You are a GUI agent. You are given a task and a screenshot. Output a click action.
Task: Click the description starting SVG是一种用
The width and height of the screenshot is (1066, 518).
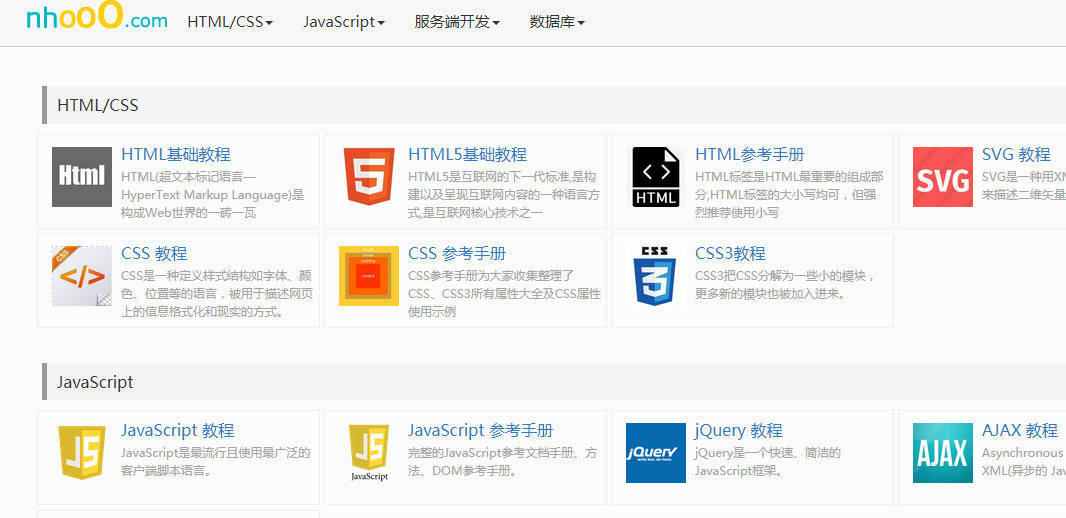1024,186
